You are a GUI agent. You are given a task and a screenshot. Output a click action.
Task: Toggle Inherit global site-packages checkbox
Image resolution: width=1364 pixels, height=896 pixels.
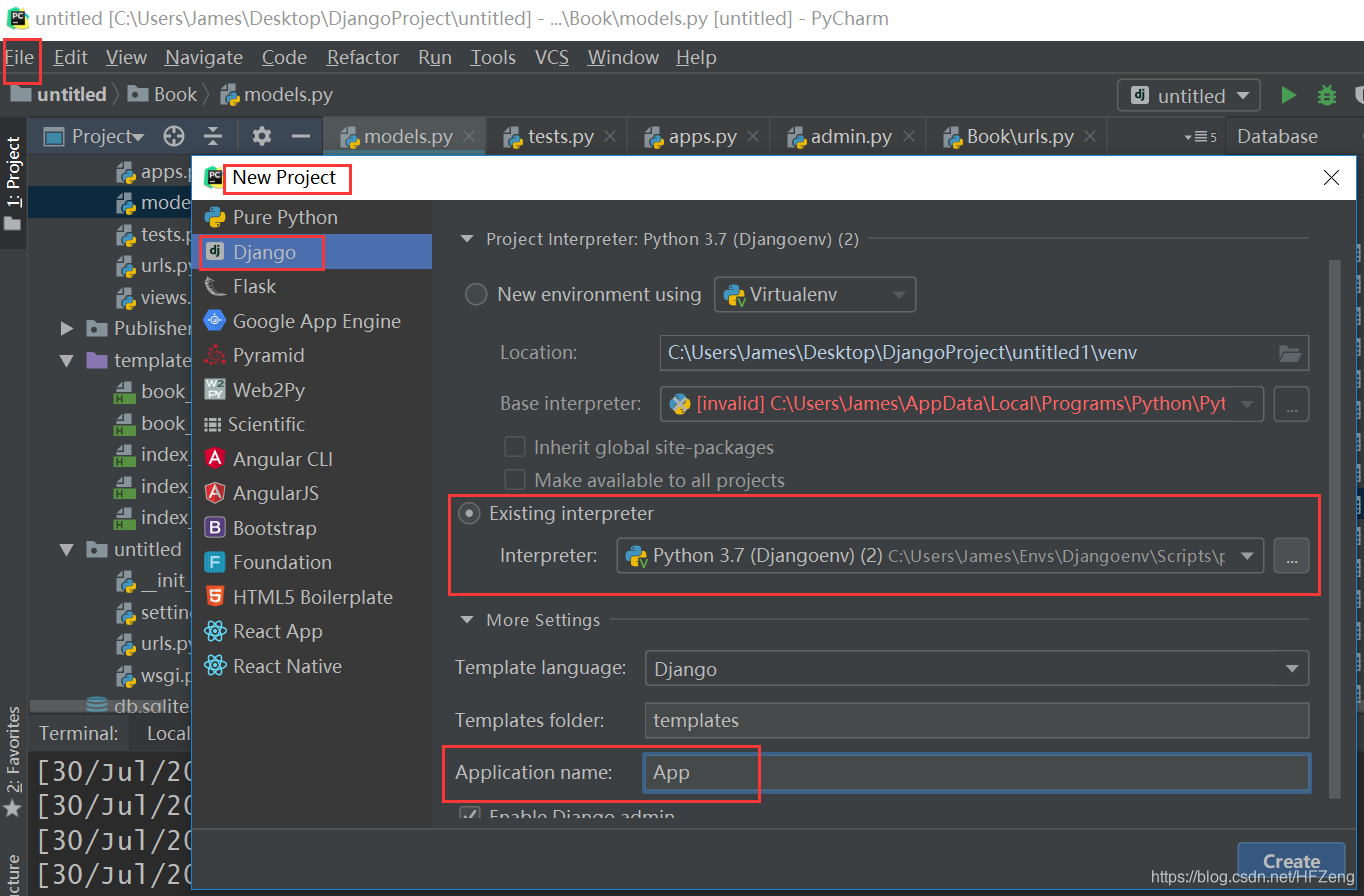[515, 447]
